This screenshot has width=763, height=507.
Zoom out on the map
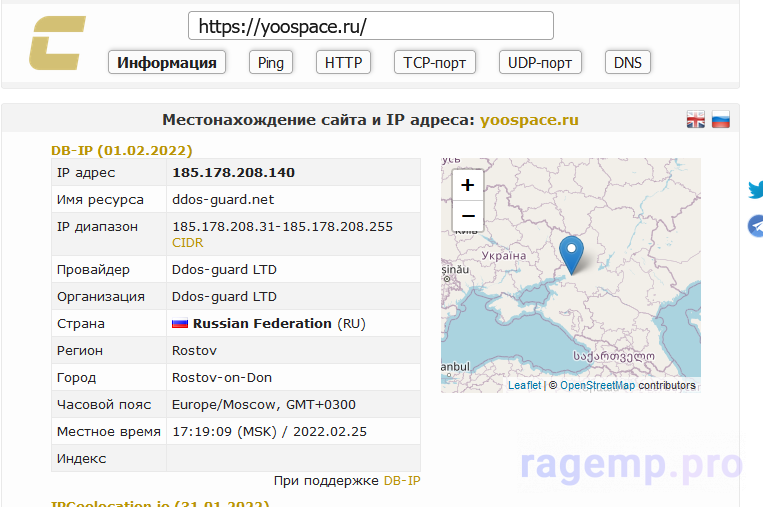[468, 216]
